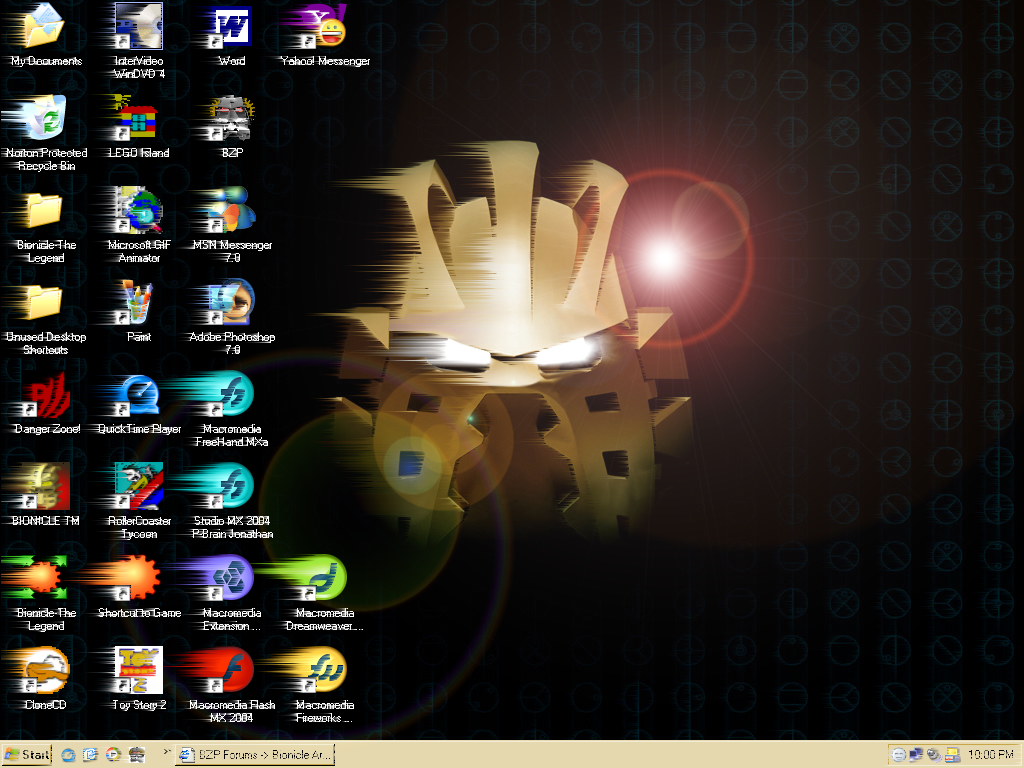The width and height of the screenshot is (1024, 768).
Task: Open the MSN Messenger 7.0 shortcut
Action: [231, 212]
